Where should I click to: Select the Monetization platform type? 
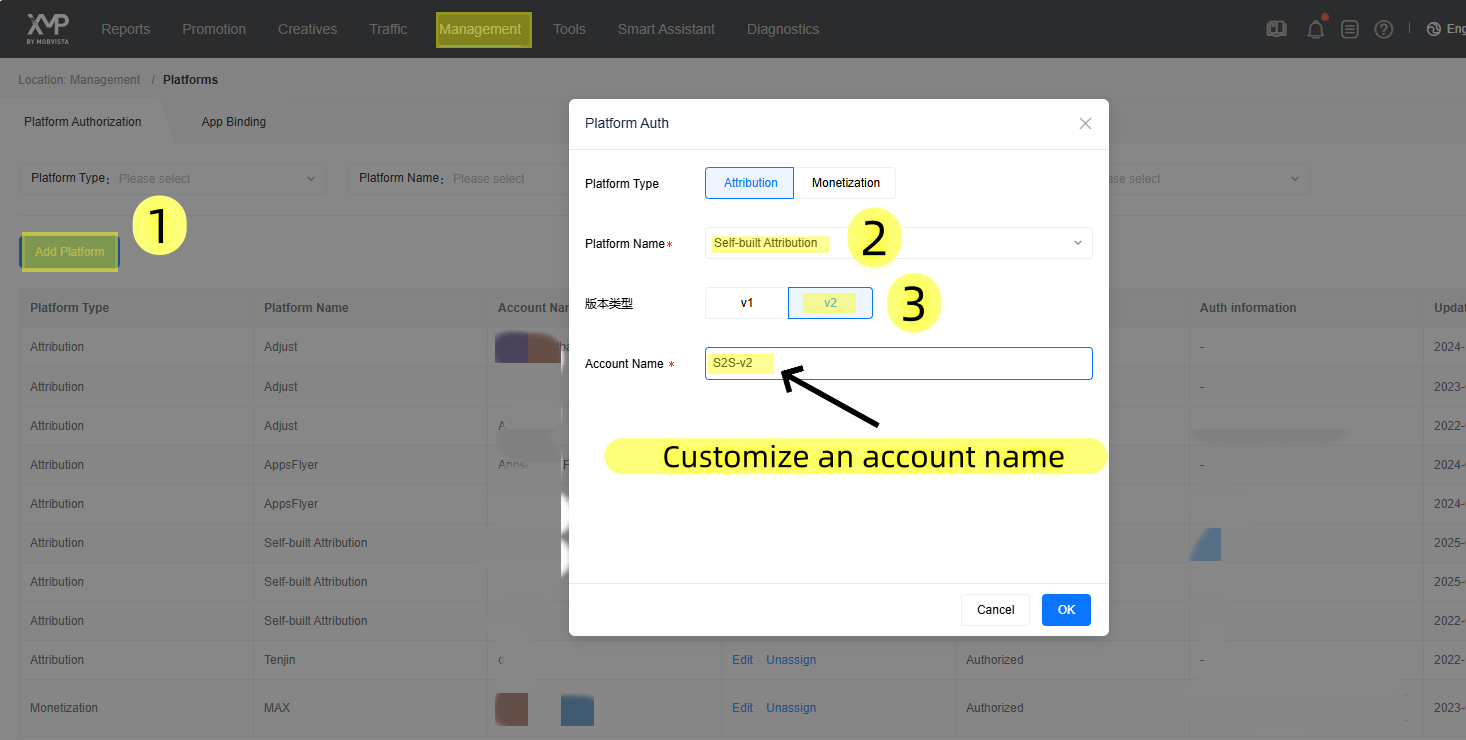tap(845, 183)
